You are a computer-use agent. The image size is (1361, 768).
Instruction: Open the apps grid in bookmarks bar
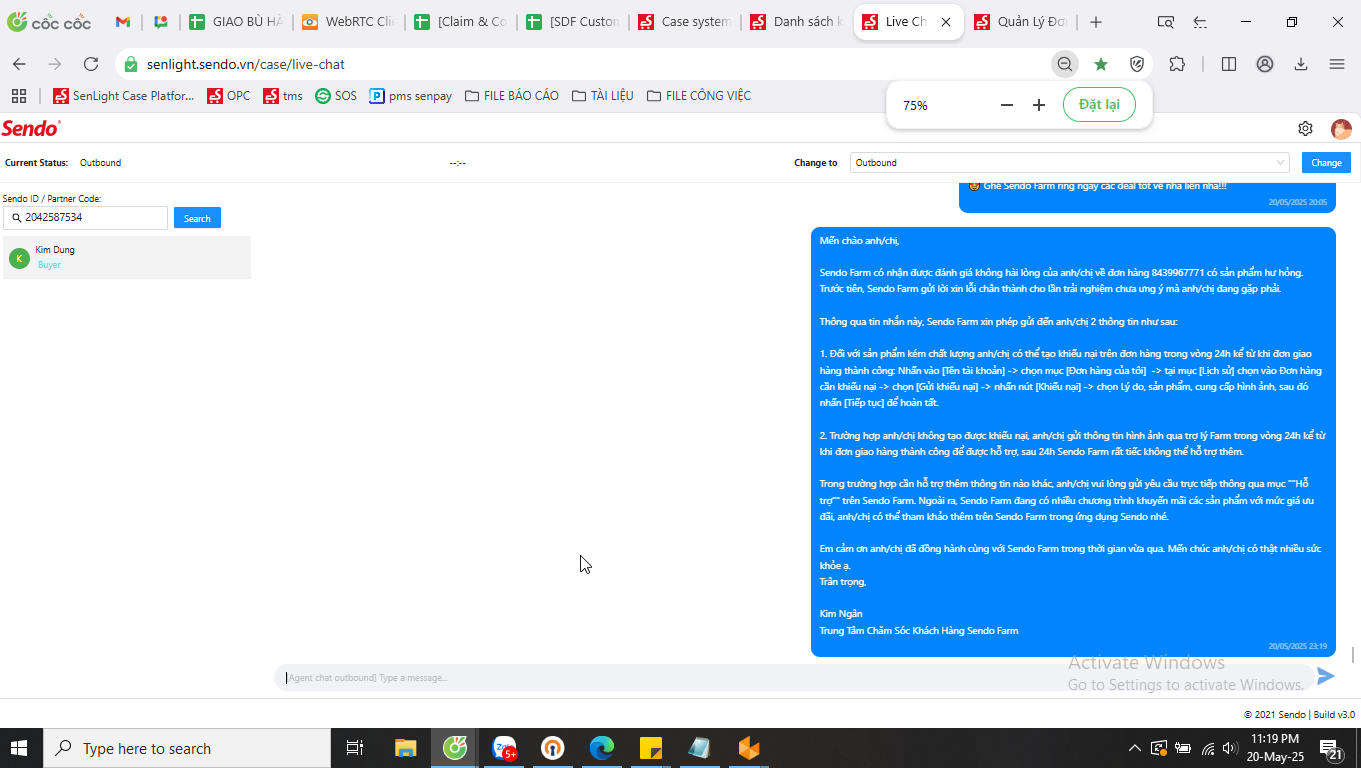[18, 96]
